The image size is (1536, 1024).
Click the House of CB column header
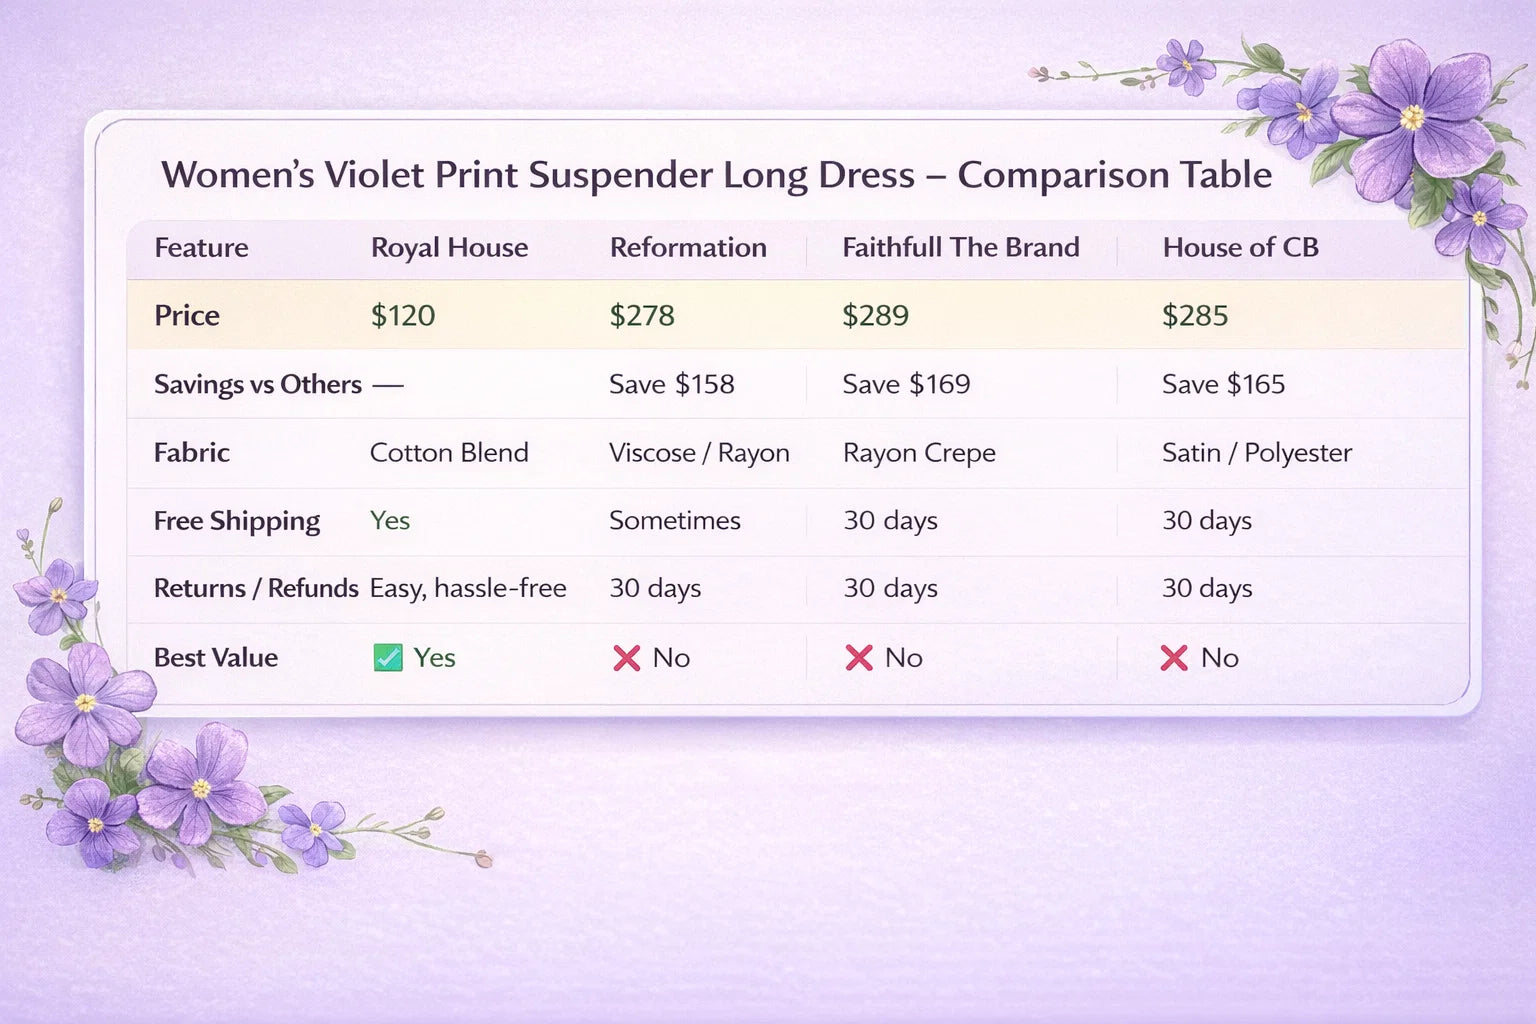(1240, 248)
